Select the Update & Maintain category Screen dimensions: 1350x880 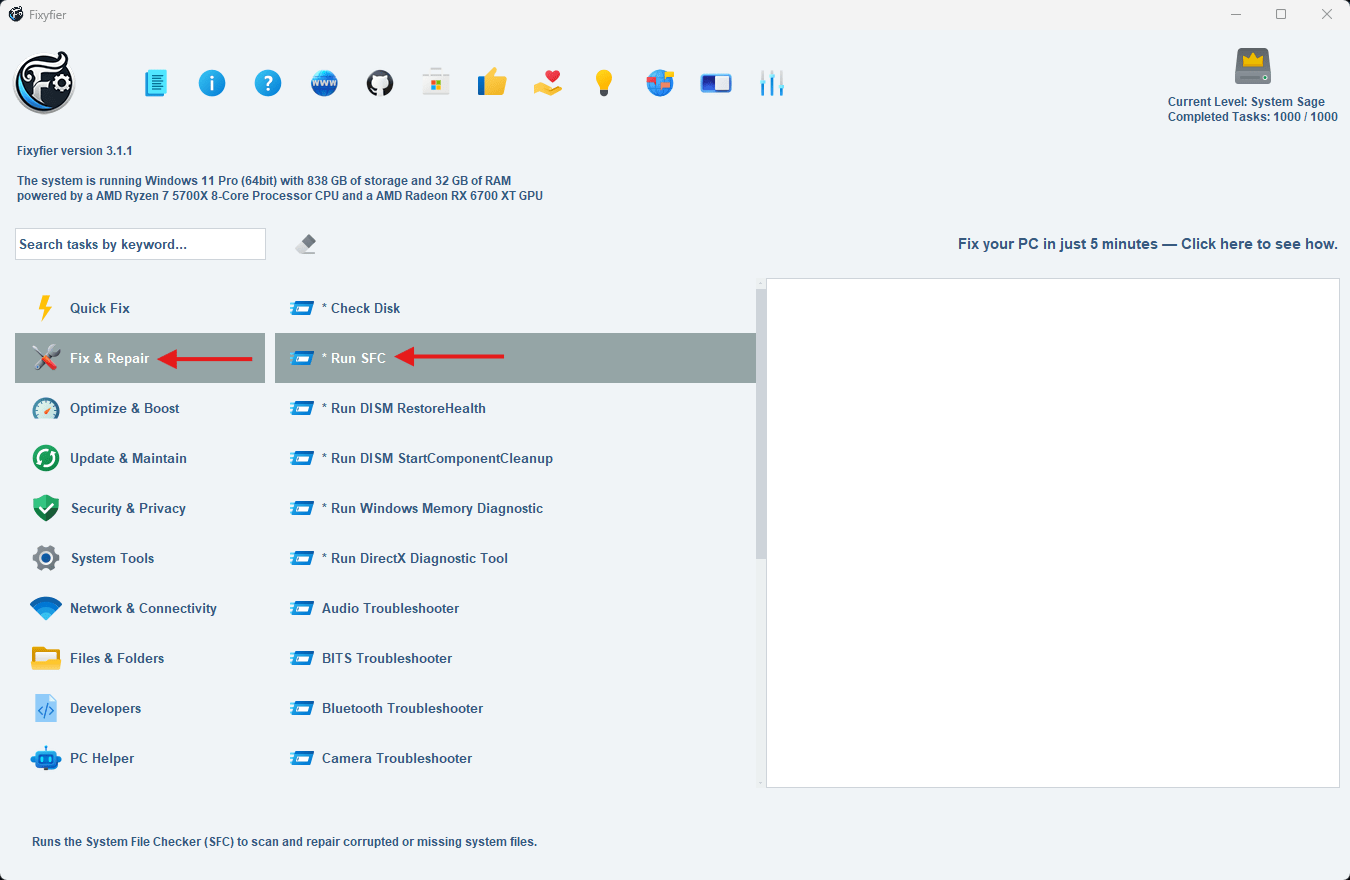140,458
